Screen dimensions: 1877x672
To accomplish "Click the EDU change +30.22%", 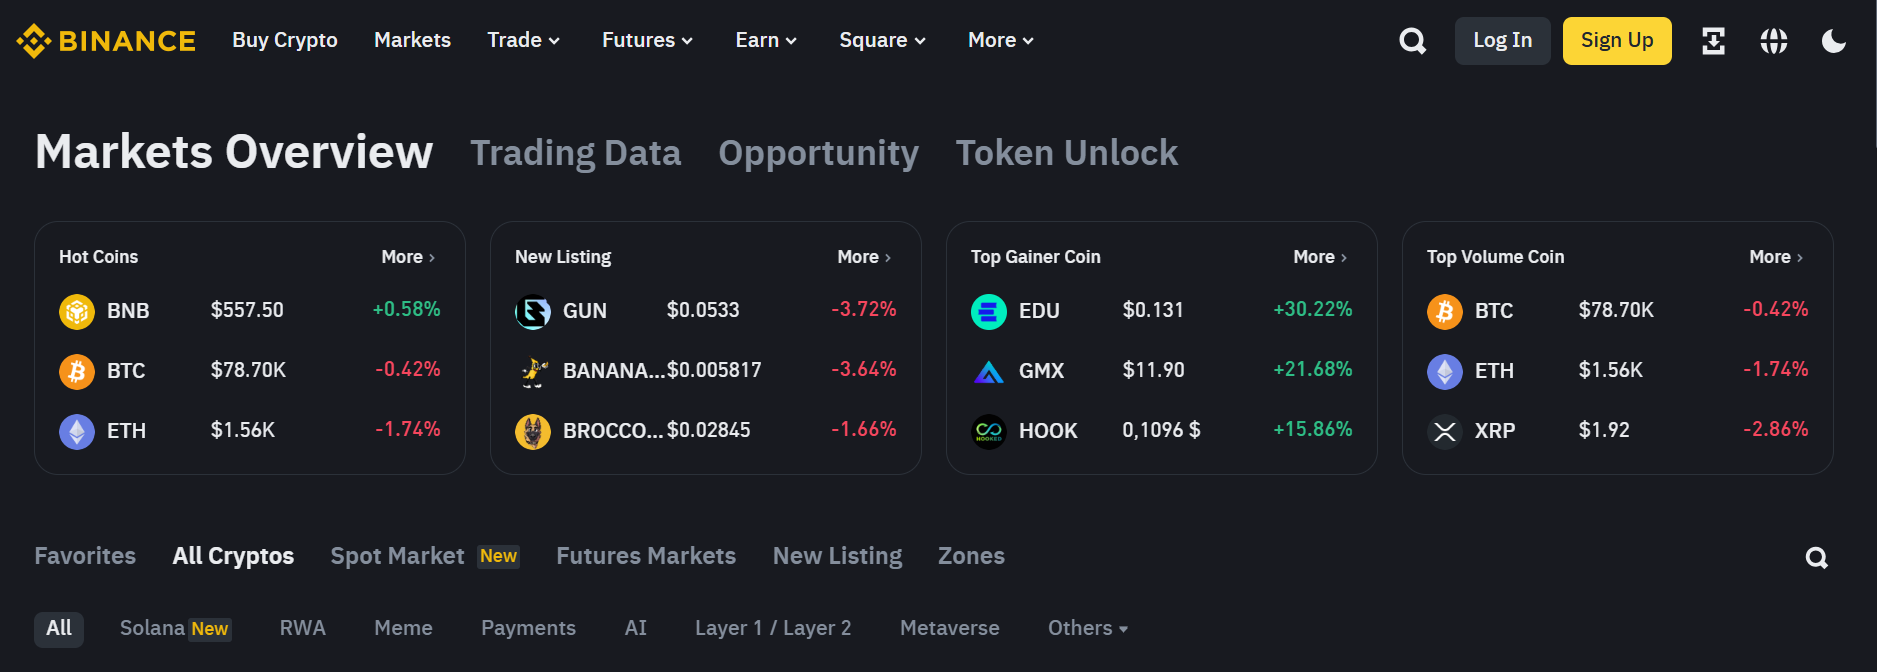I will click(x=1312, y=309).
